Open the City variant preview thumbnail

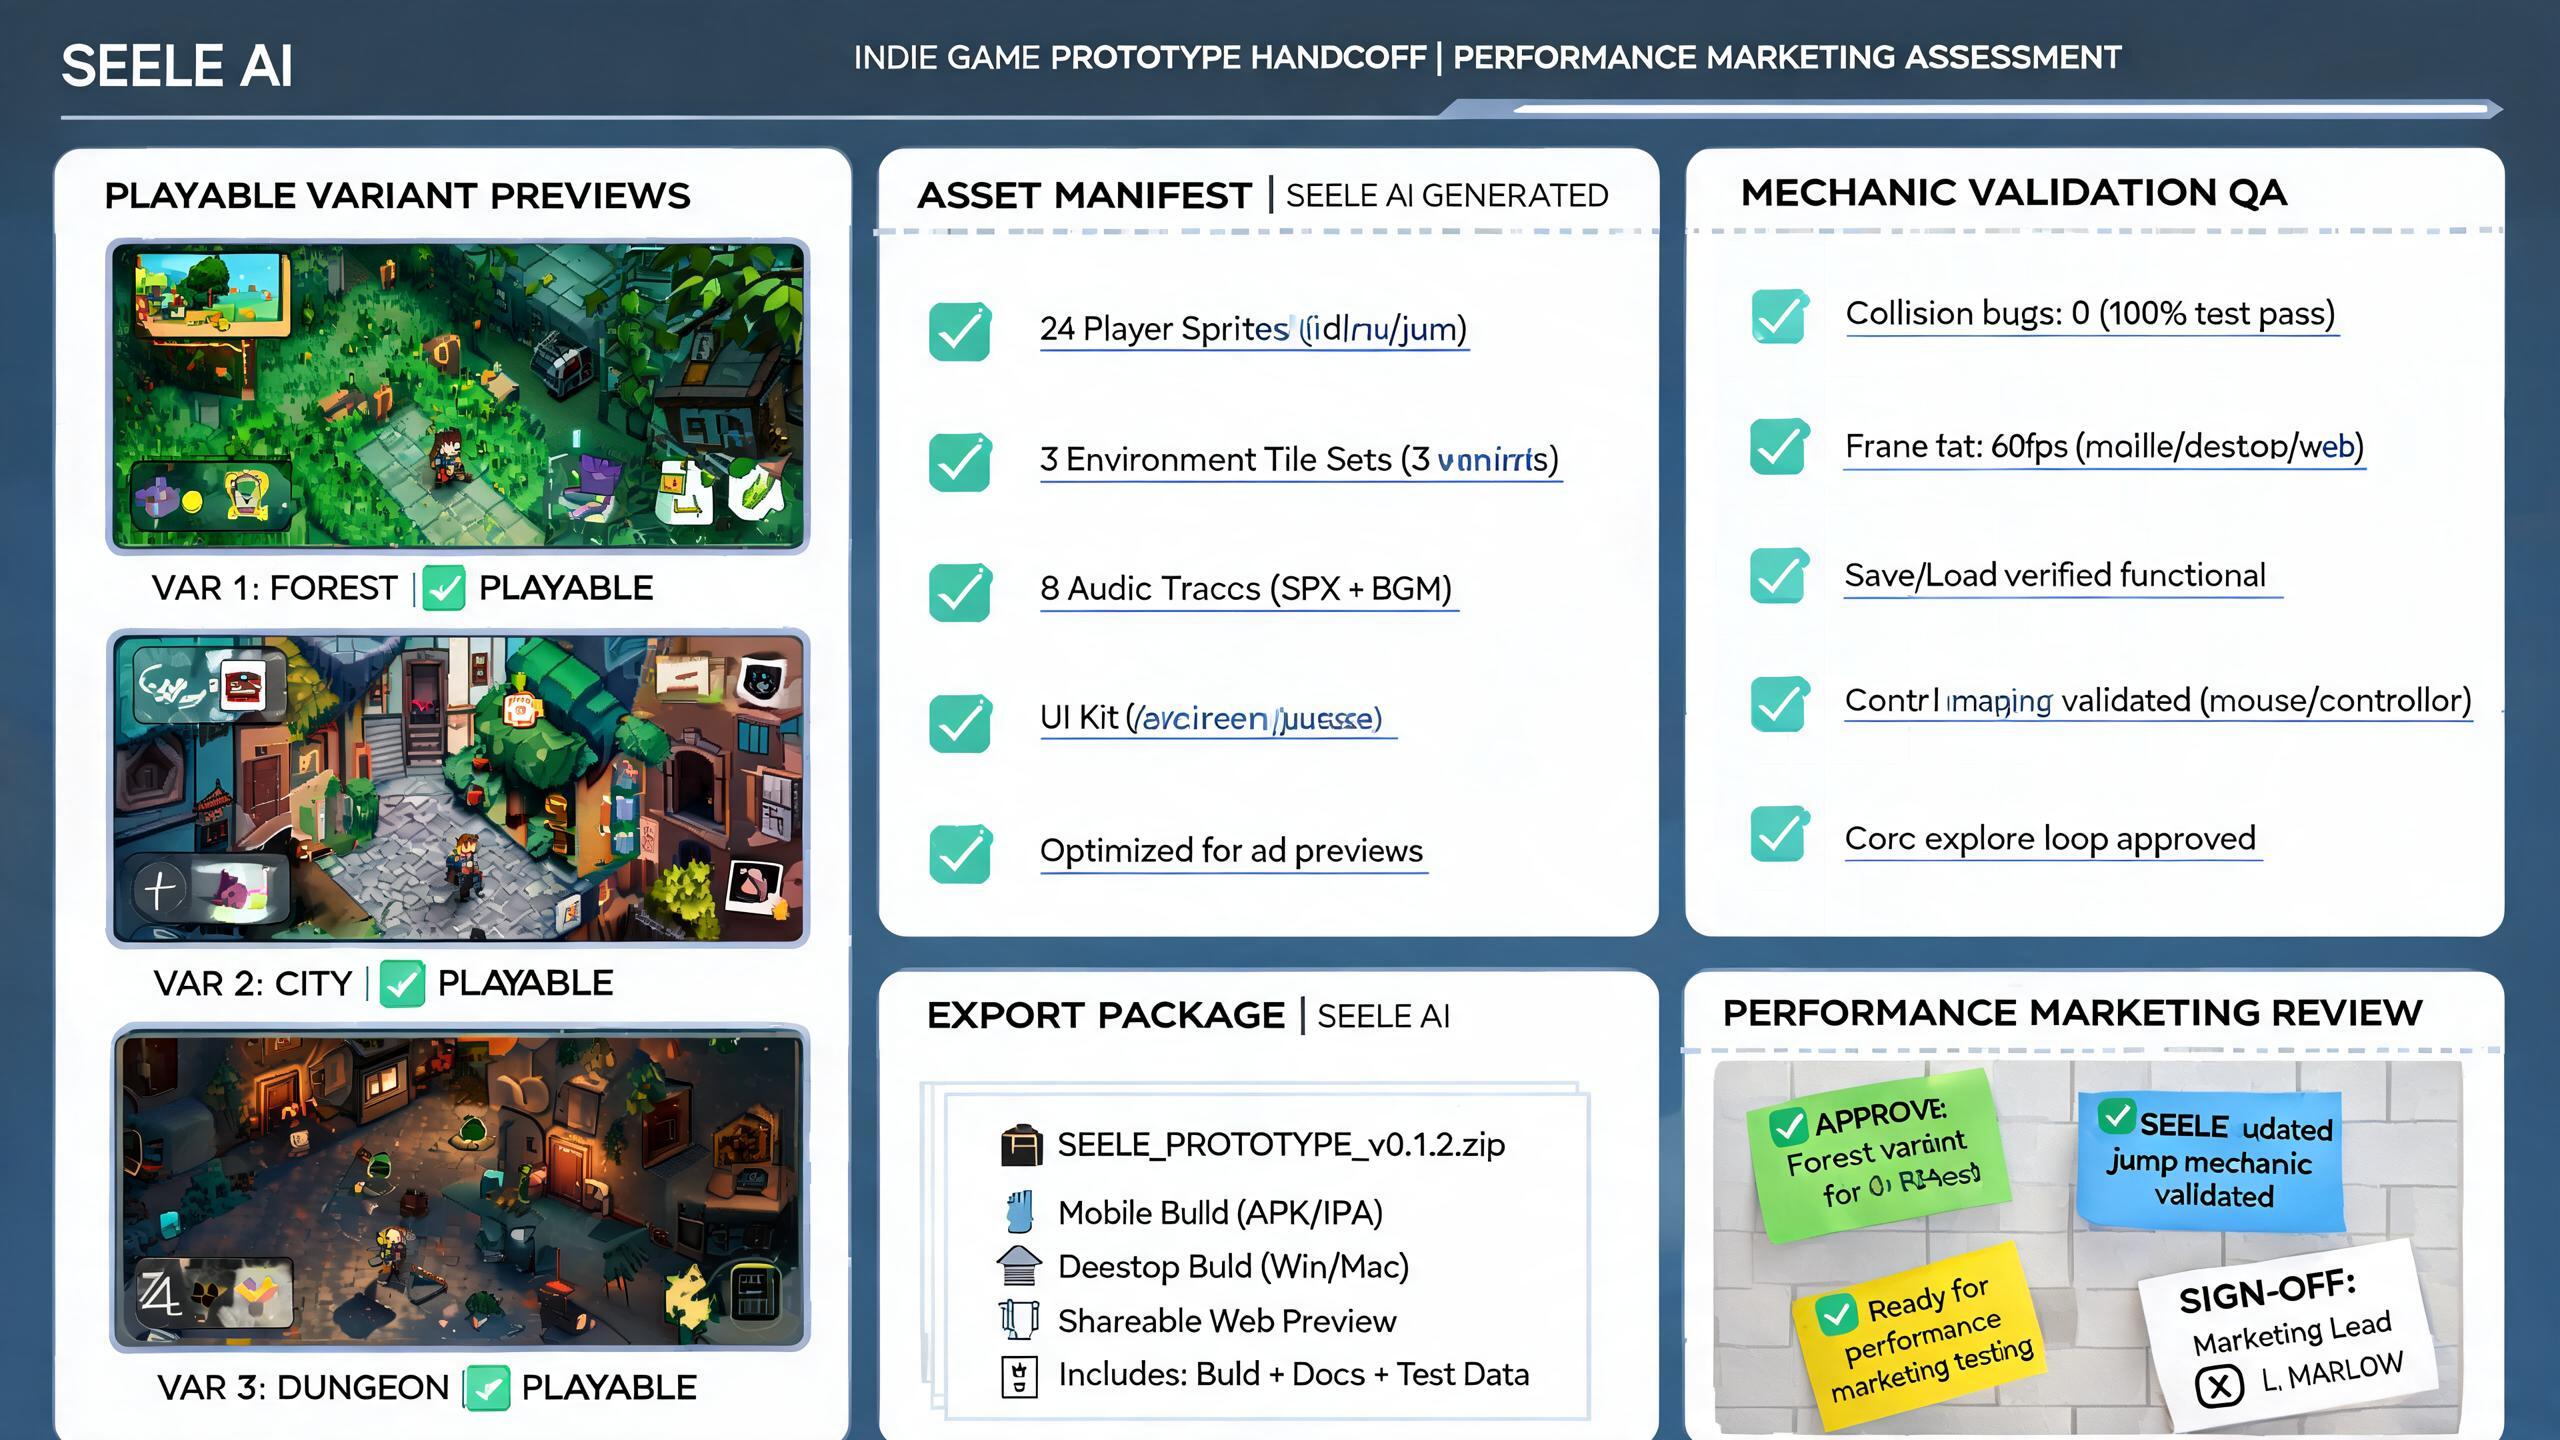coord(458,788)
